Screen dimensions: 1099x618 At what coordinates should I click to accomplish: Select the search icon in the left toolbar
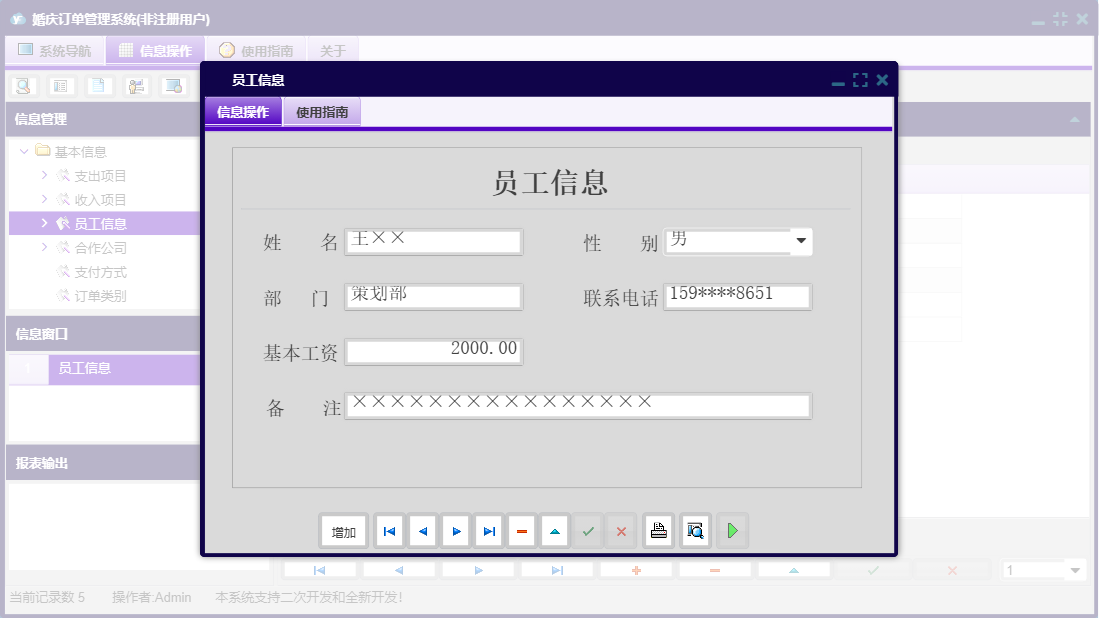tap(22, 86)
